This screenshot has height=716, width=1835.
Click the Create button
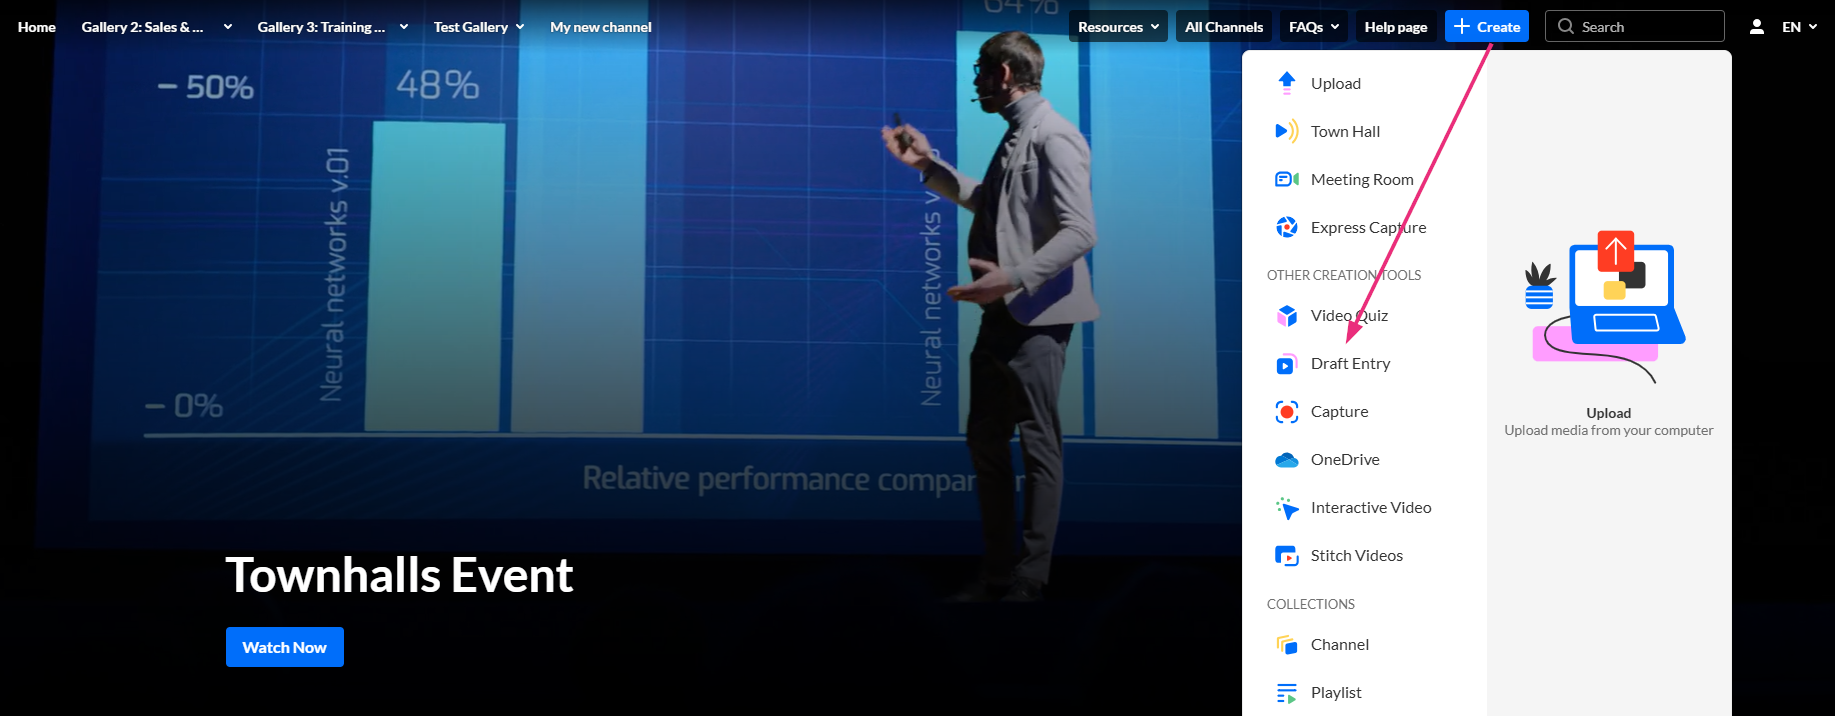point(1487,26)
